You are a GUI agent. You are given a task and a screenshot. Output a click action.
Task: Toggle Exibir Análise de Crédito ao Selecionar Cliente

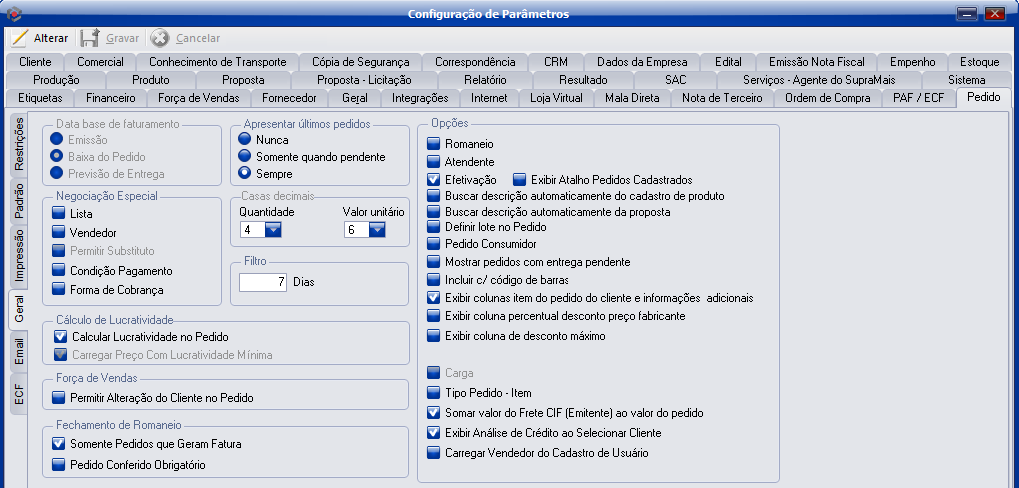433,433
